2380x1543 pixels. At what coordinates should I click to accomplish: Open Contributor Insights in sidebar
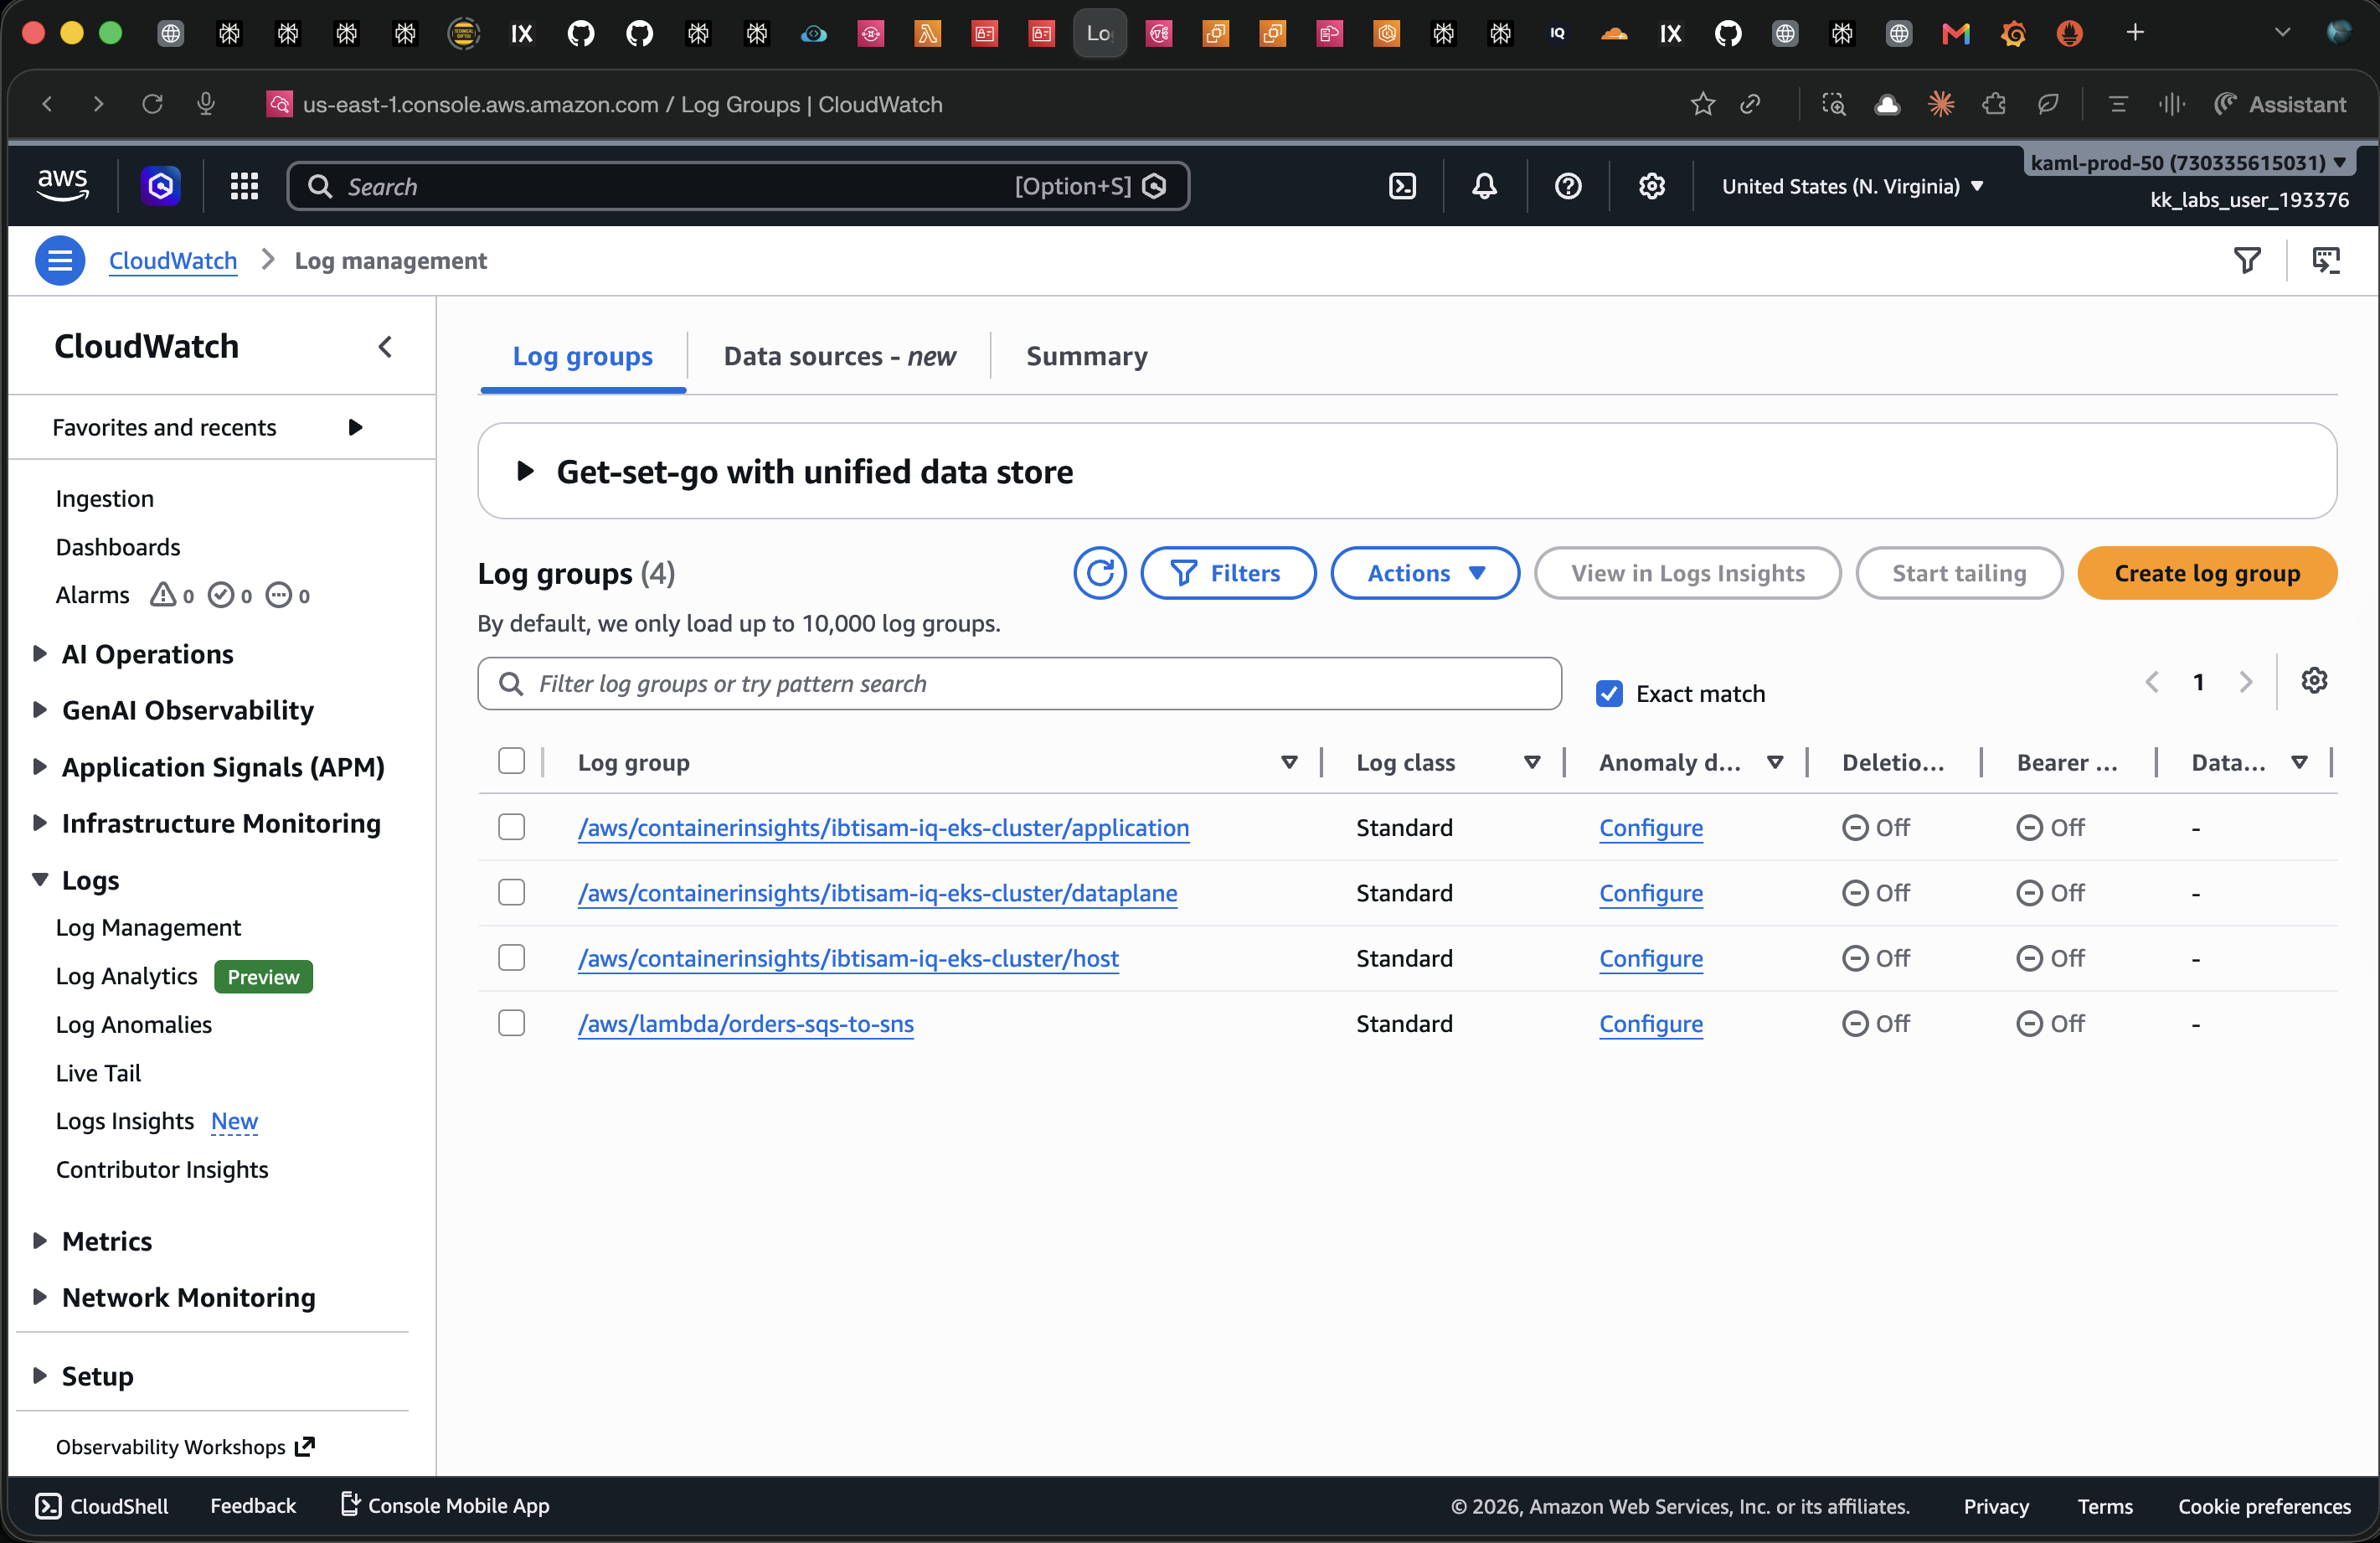pos(161,1169)
